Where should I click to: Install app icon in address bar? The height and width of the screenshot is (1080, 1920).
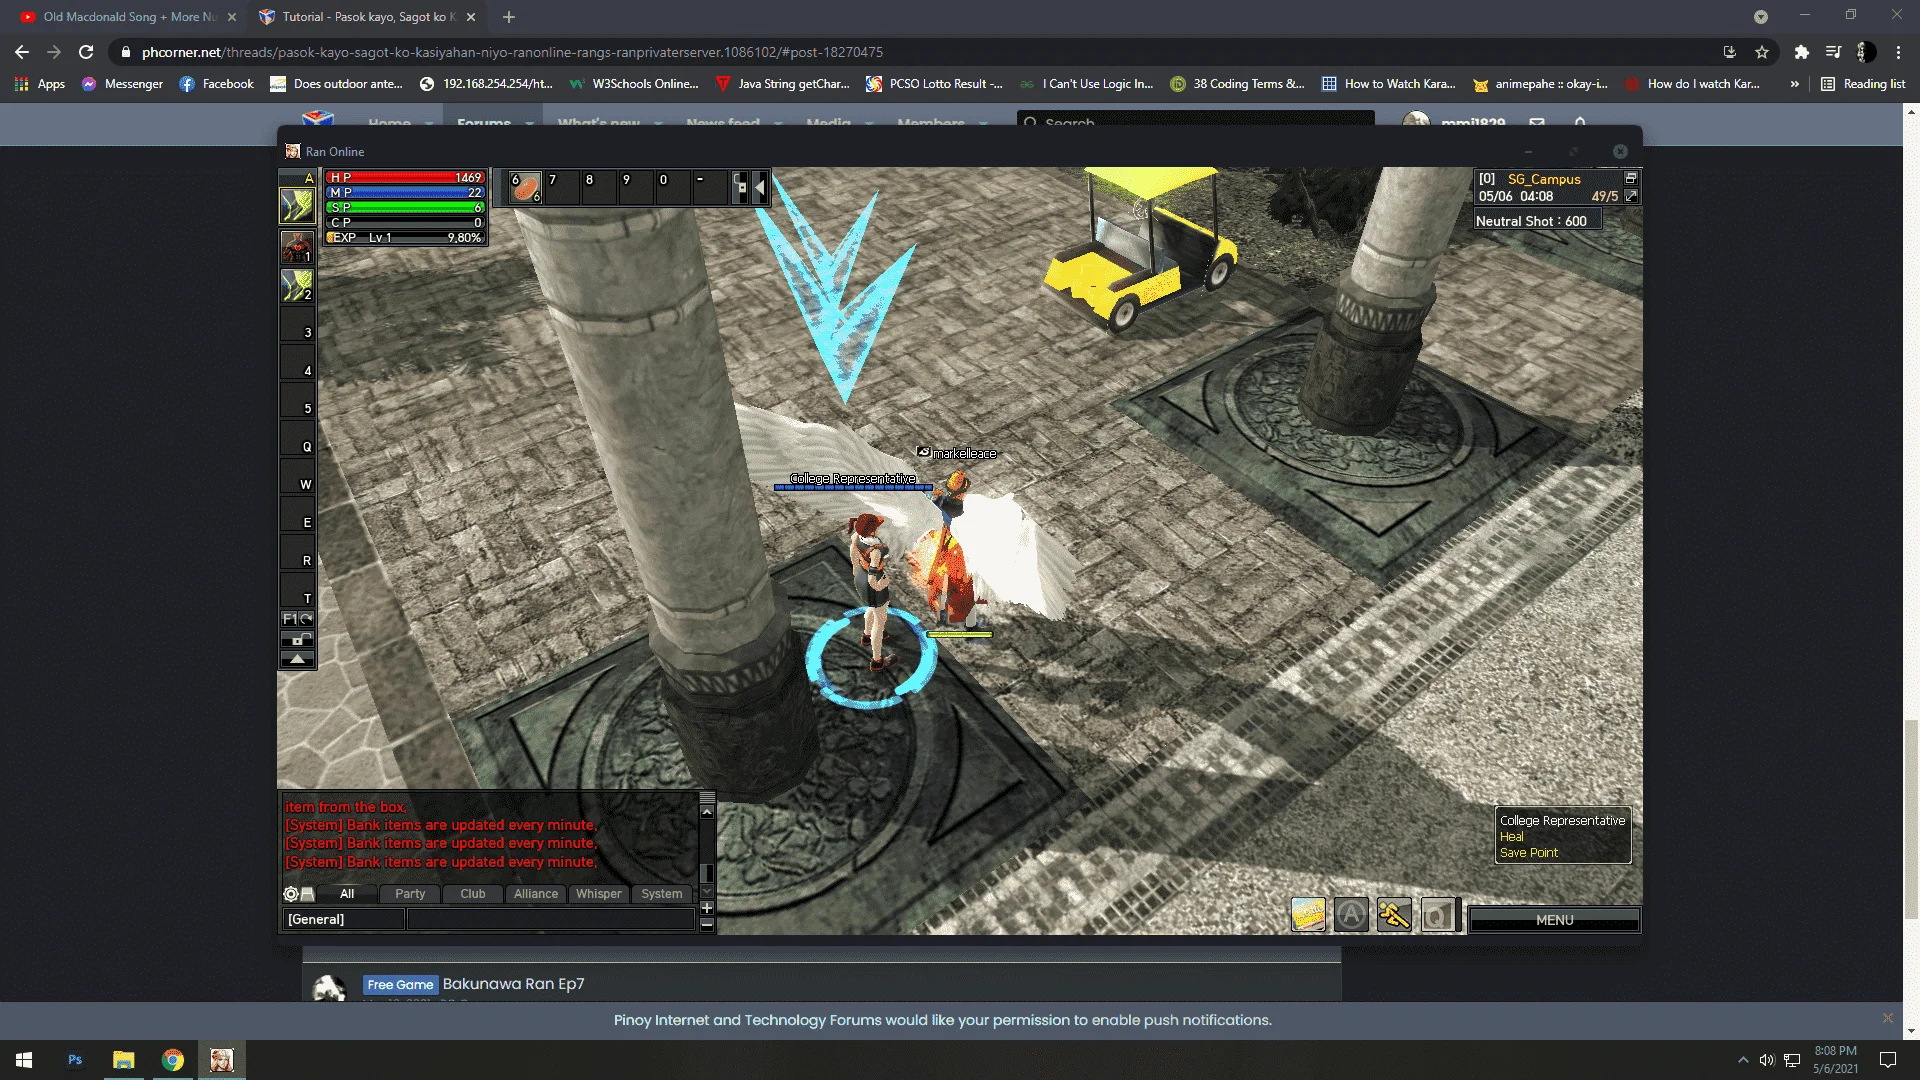(x=1729, y=52)
